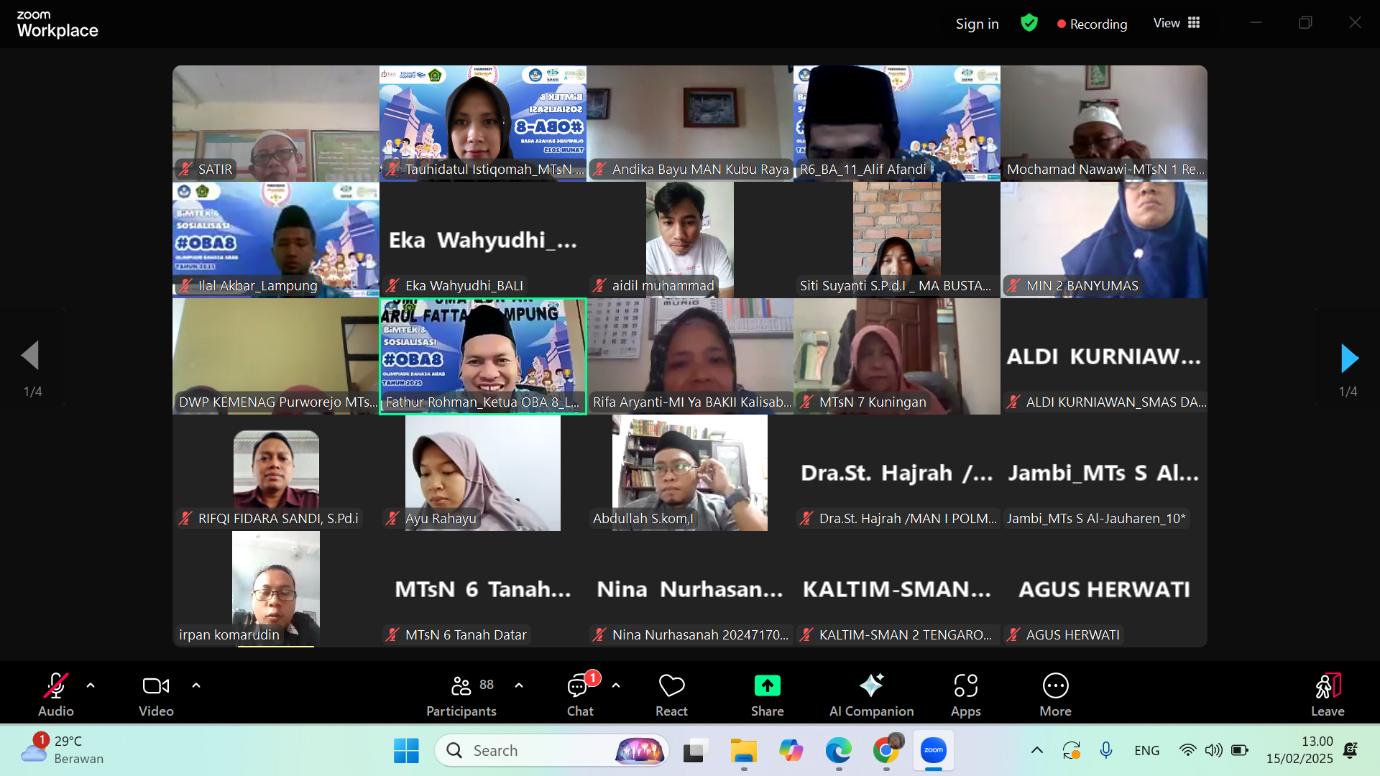Image resolution: width=1380 pixels, height=776 pixels.
Task: Go to next gallery page arrow
Action: click(1349, 358)
